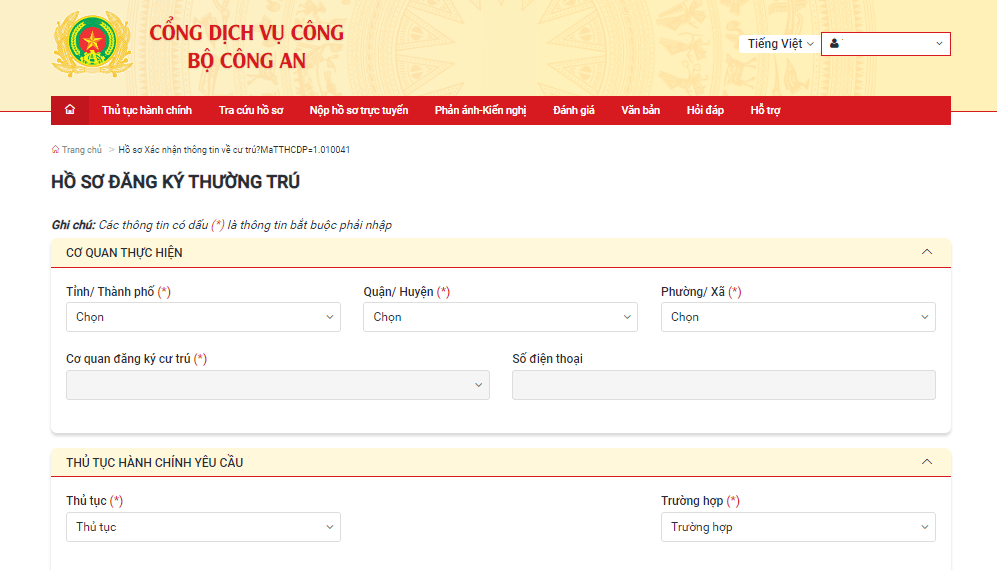Open the Tra cứu hồ sơ menu
The image size is (997, 570).
251,110
